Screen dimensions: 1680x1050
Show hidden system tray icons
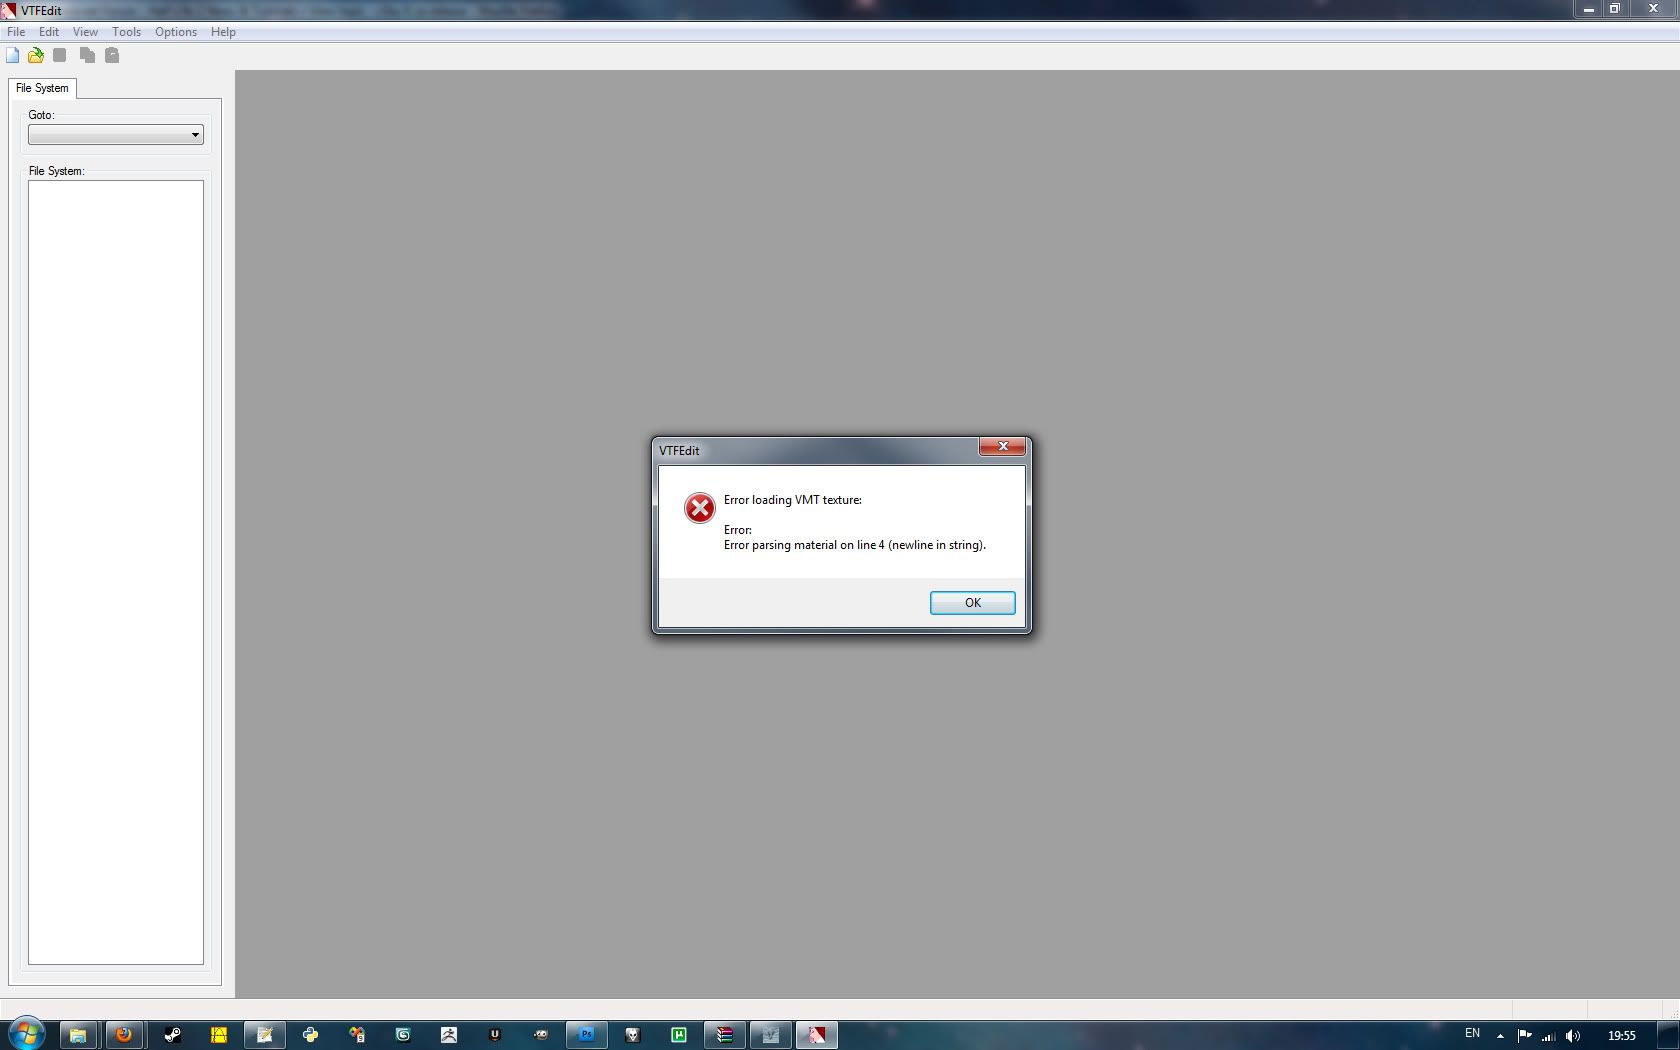pos(1500,1035)
